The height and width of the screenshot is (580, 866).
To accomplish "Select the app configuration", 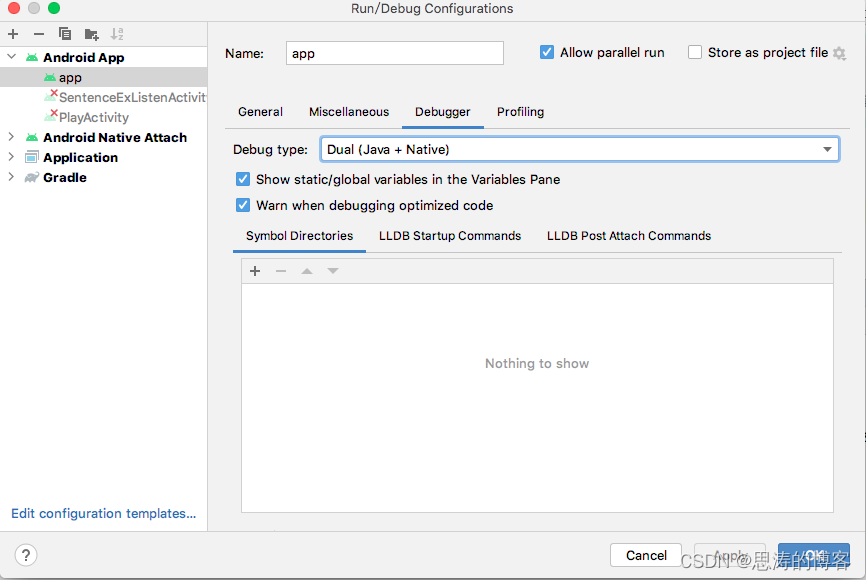I will (104, 77).
